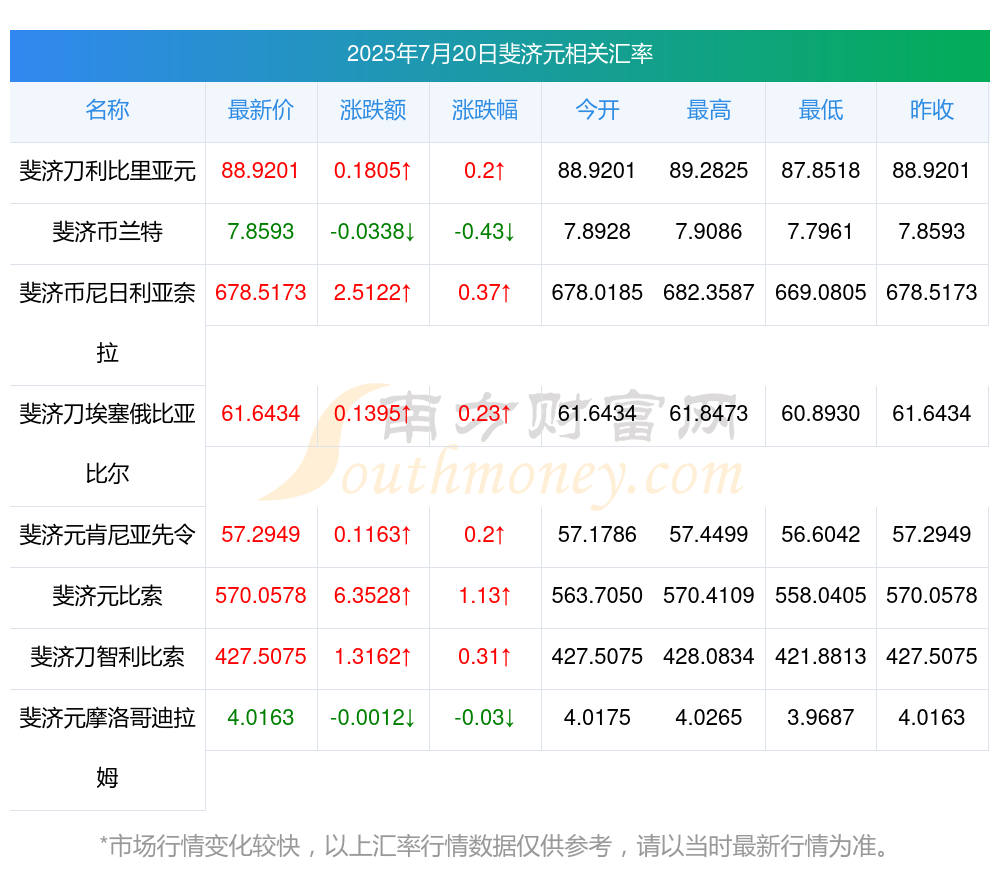Click latest price 7.8593 in green
The width and height of the screenshot is (1000, 877).
tap(260, 231)
